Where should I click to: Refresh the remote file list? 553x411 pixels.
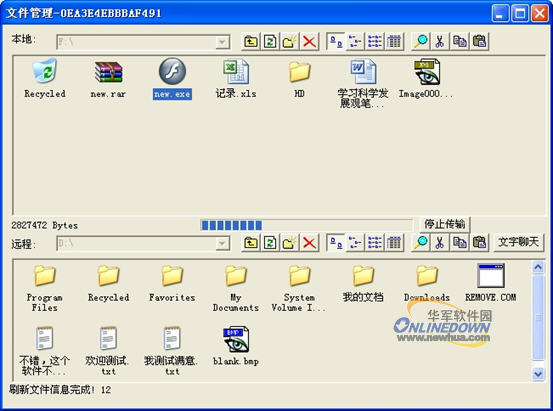tap(270, 243)
